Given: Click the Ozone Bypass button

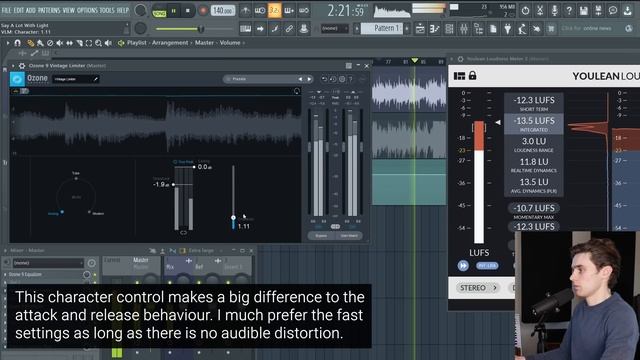Looking at the screenshot, I should [x=321, y=236].
